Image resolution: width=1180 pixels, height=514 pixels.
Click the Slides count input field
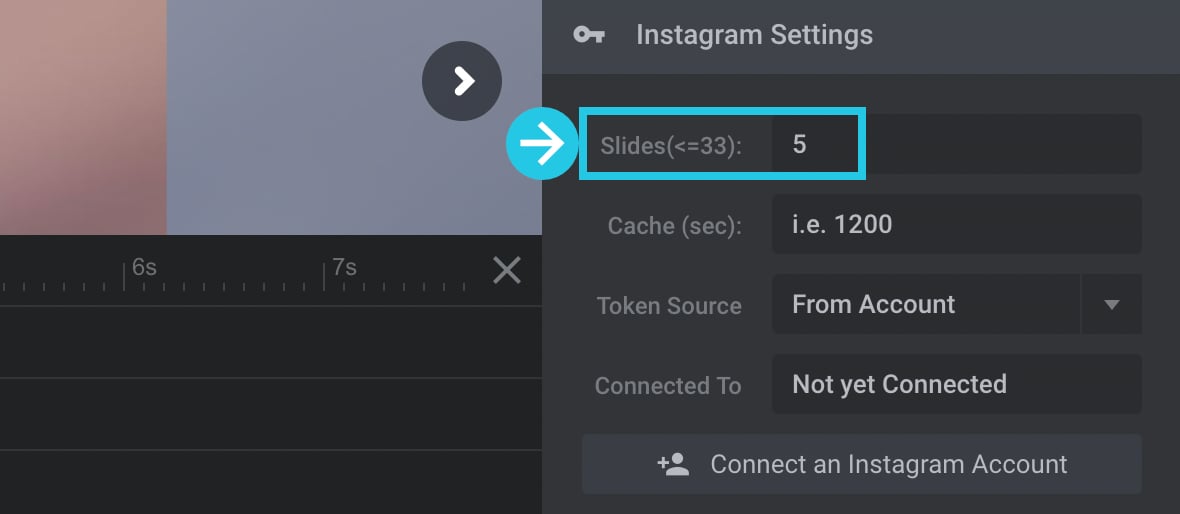click(956, 144)
